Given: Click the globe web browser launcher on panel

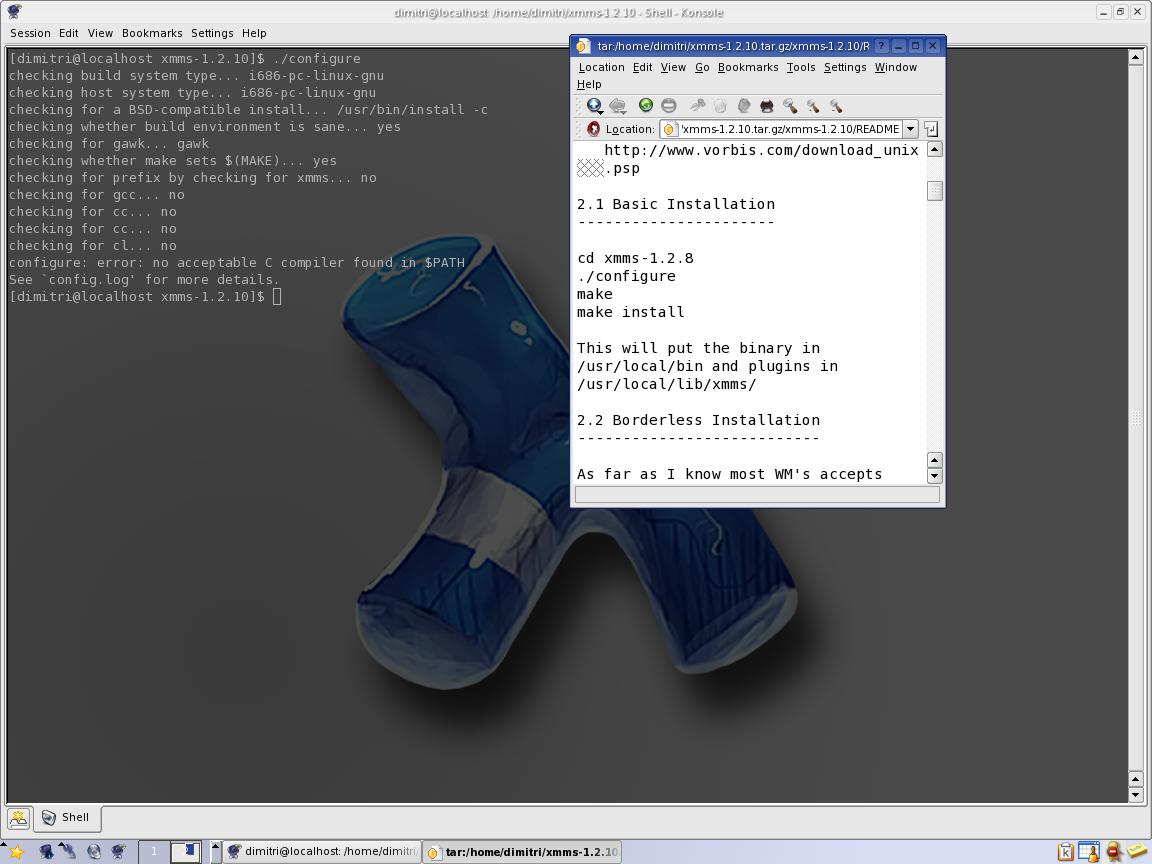Looking at the screenshot, I should click(94, 852).
